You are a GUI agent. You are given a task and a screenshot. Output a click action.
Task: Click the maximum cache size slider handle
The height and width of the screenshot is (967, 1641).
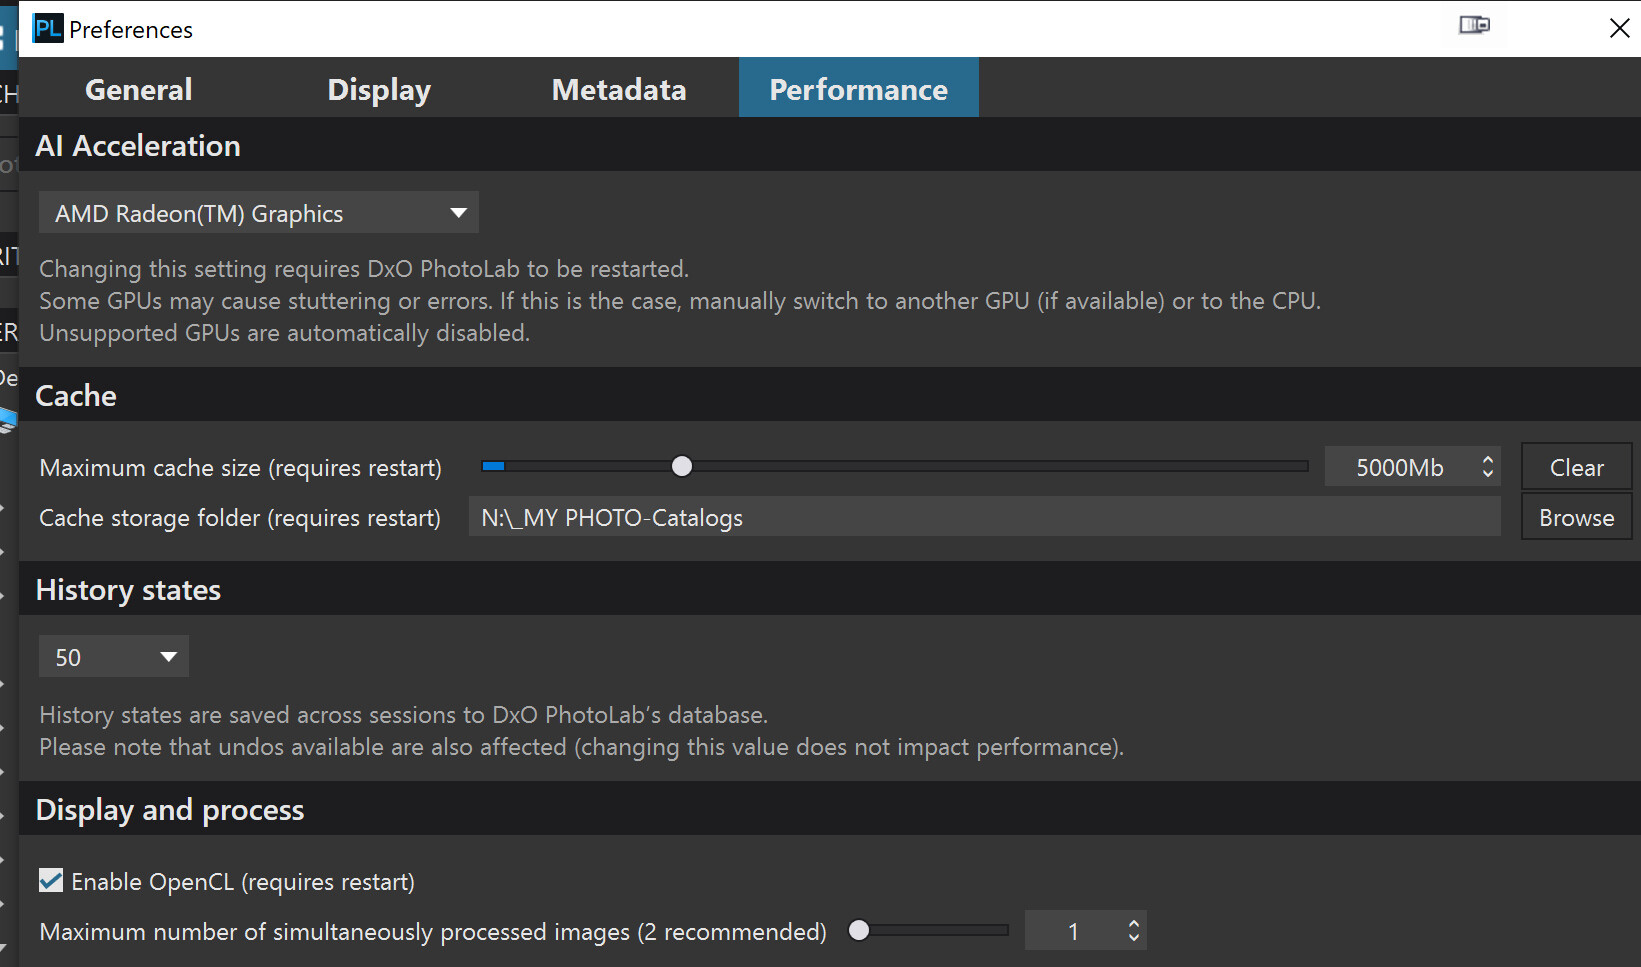[x=682, y=467]
